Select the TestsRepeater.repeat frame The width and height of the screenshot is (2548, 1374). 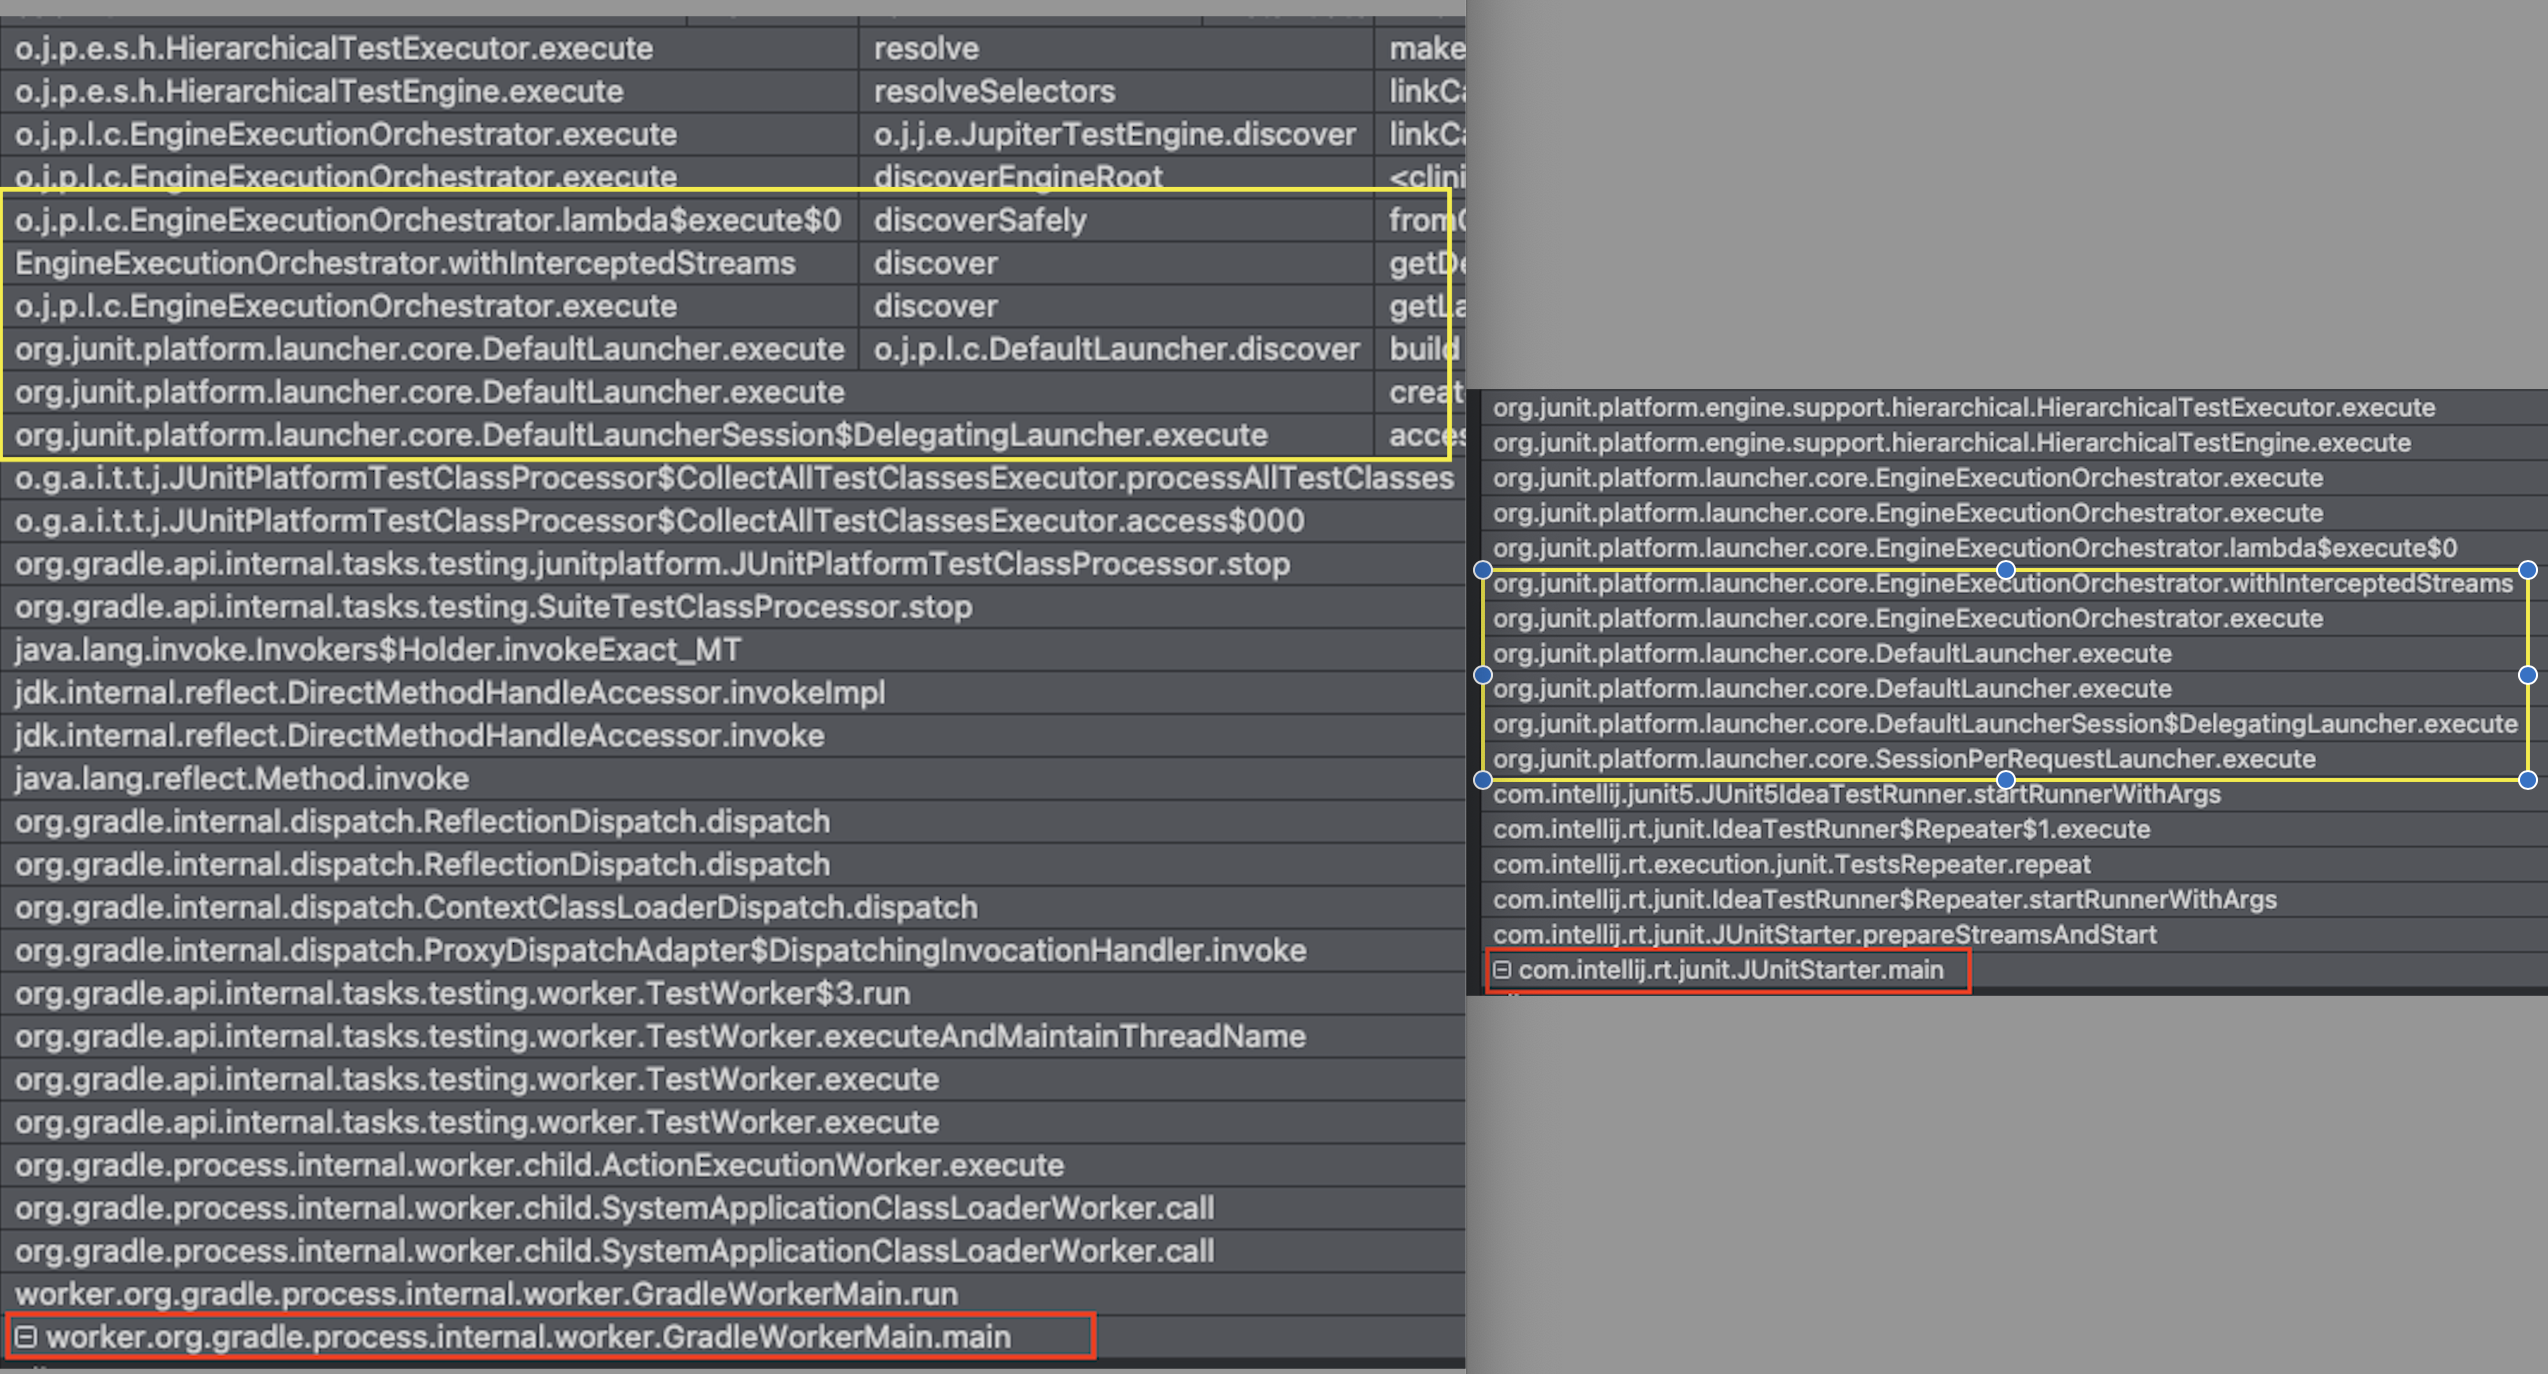coord(1791,864)
